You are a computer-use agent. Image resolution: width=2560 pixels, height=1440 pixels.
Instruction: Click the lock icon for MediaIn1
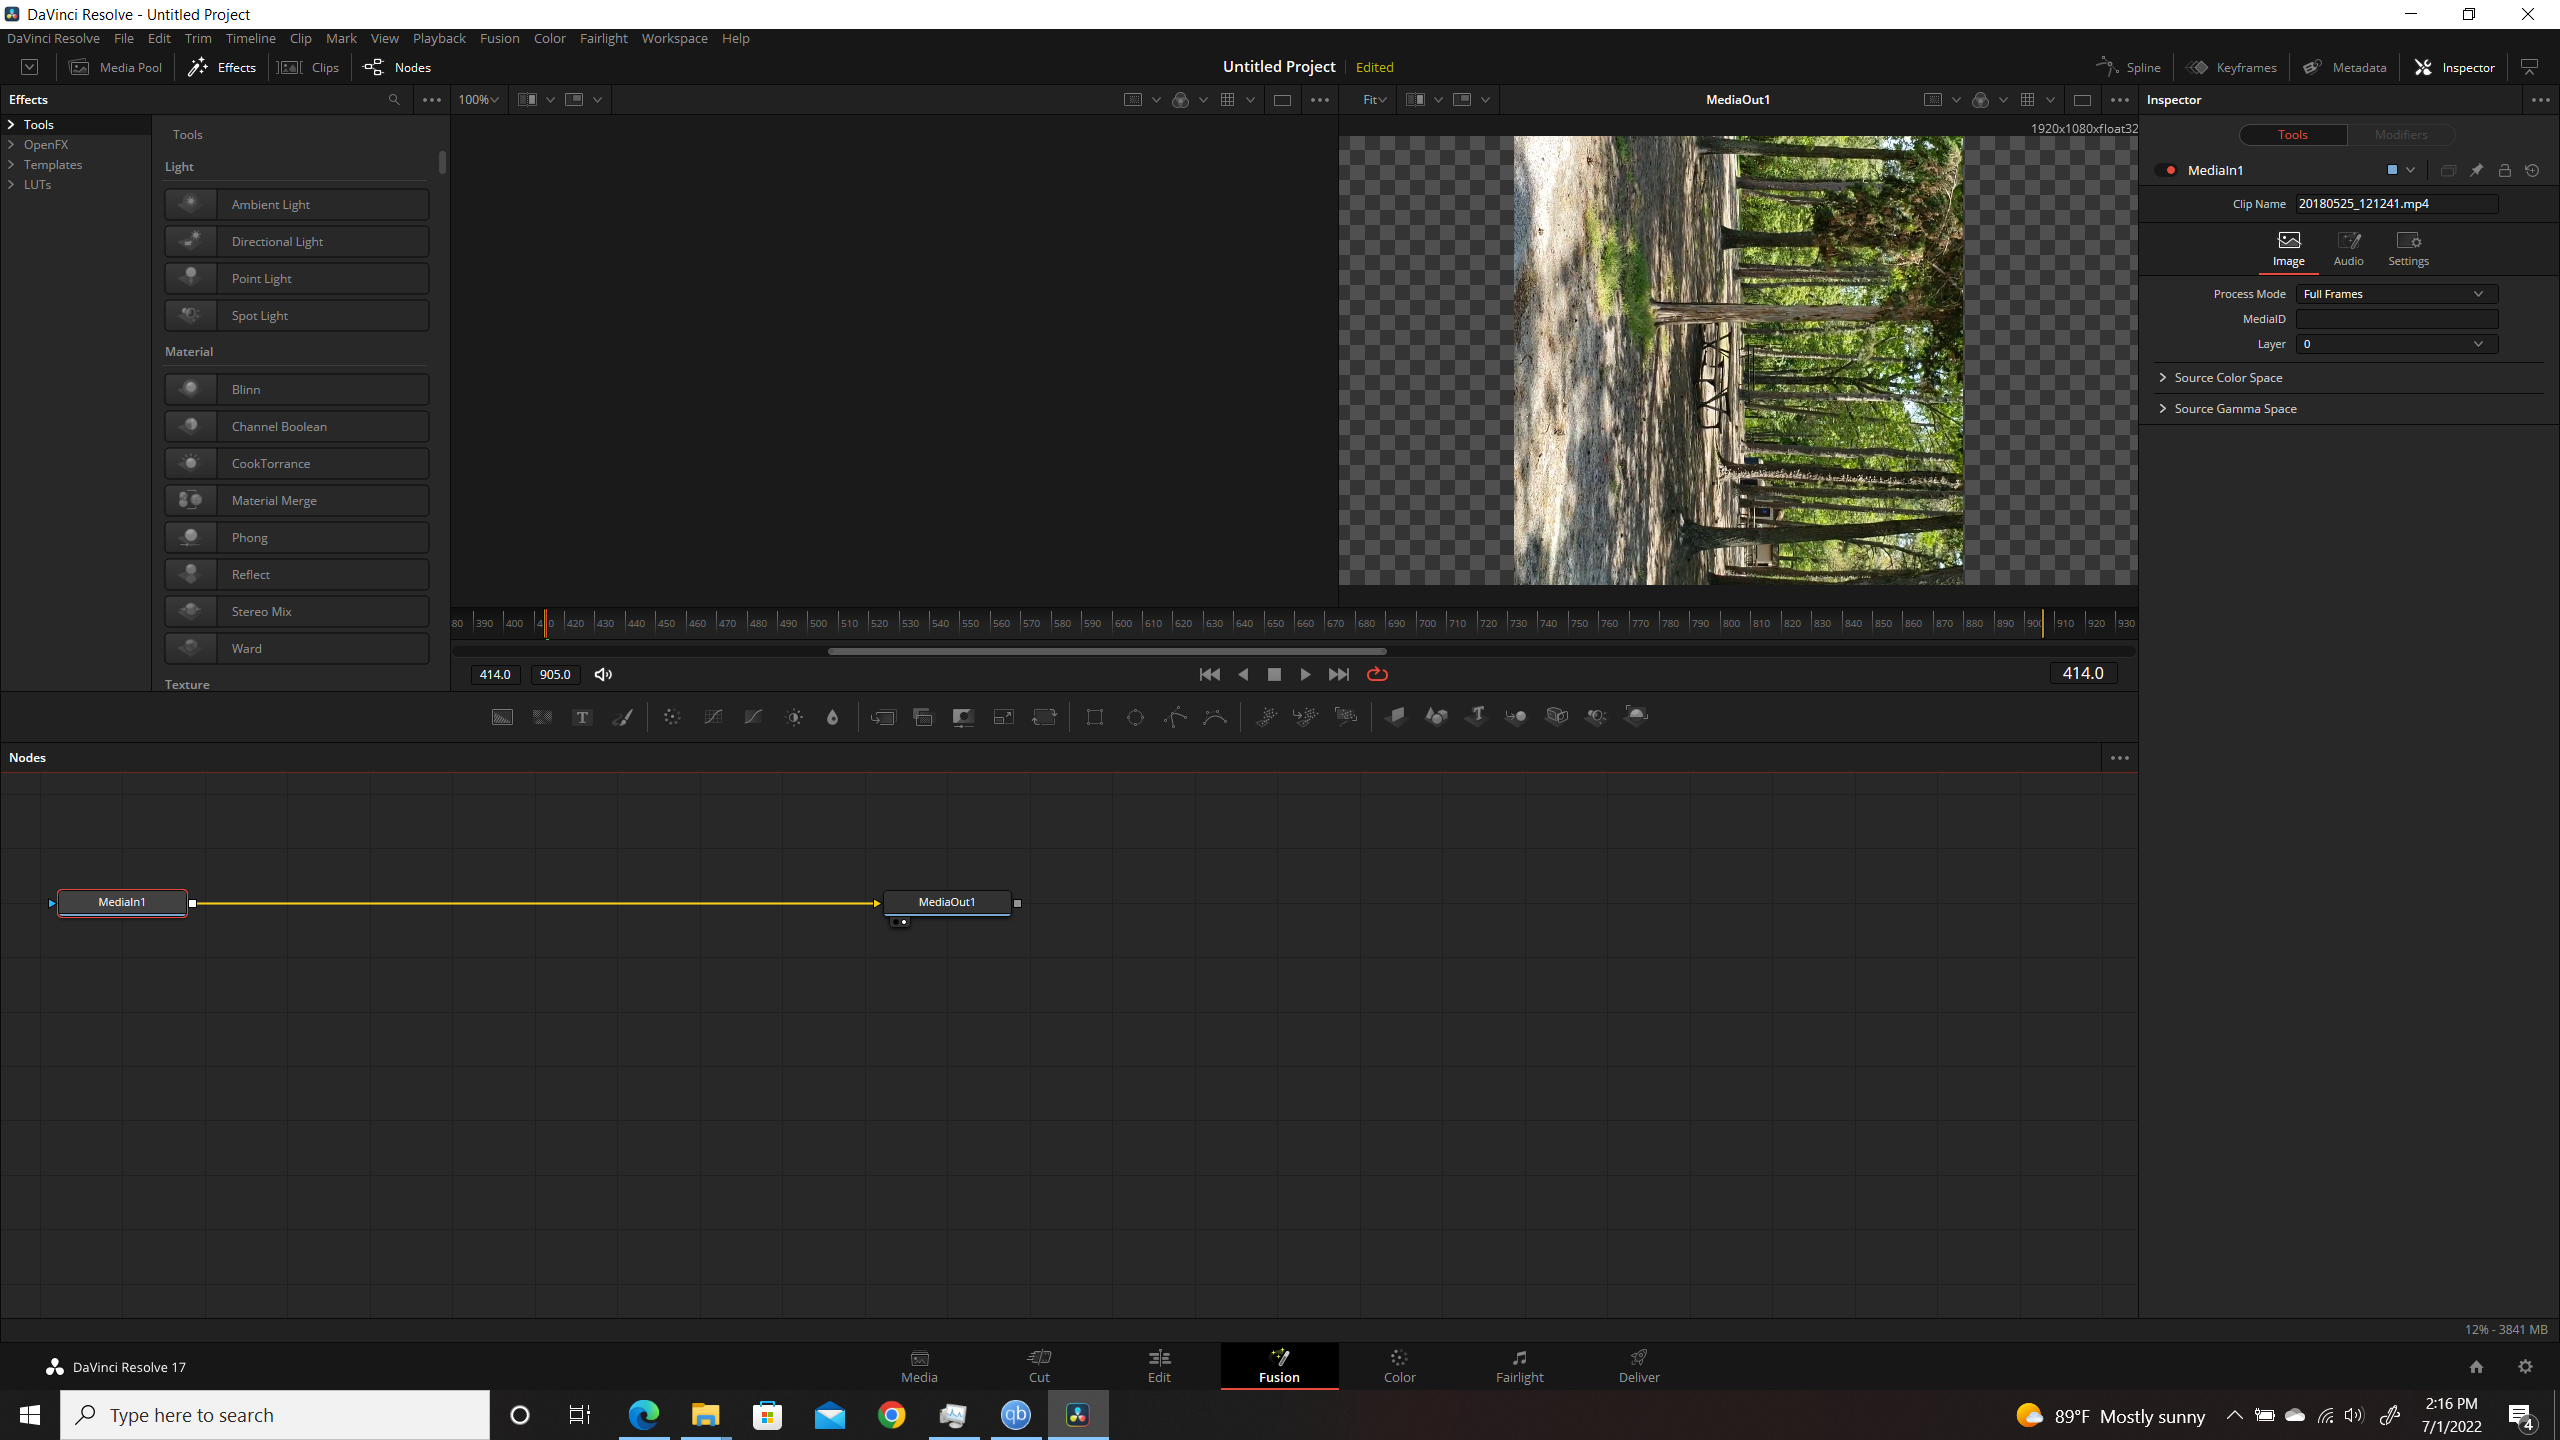point(2504,170)
